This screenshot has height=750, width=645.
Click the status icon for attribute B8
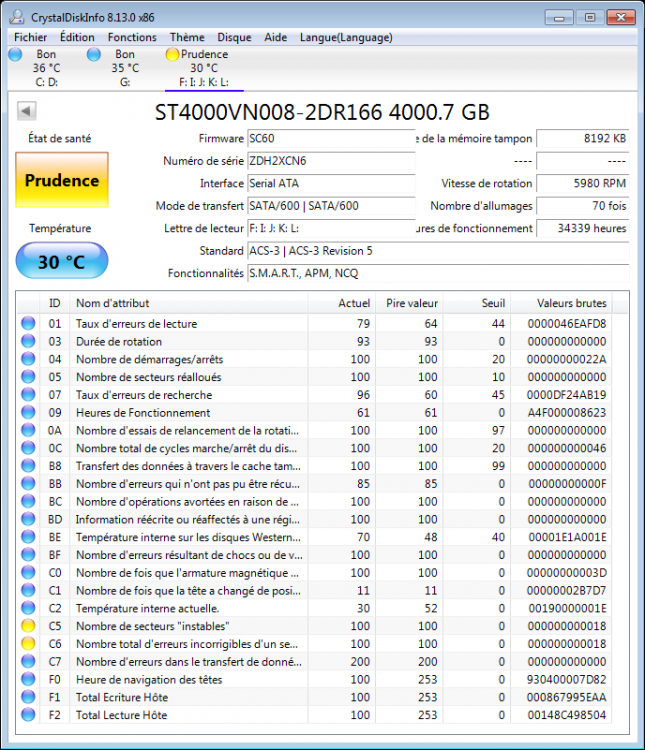pyautogui.click(x=28, y=465)
